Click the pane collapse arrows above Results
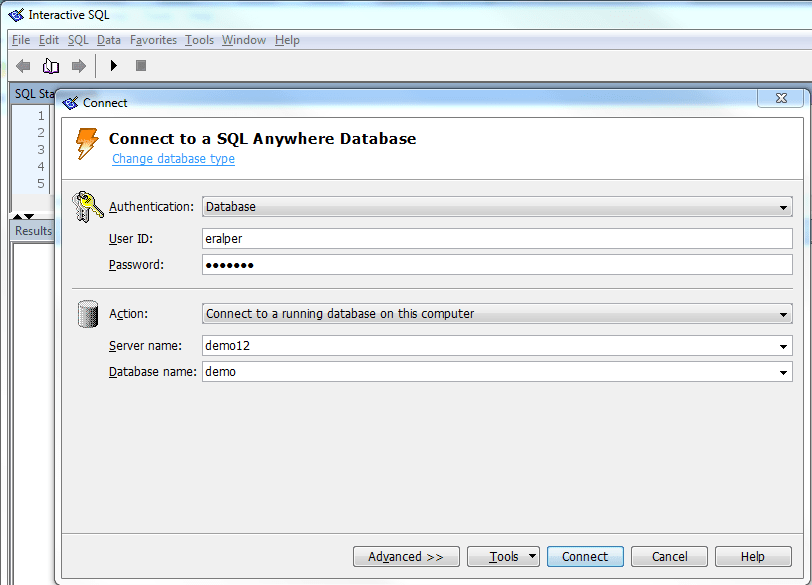Screen dimensions: 812x585 click(x=24, y=216)
